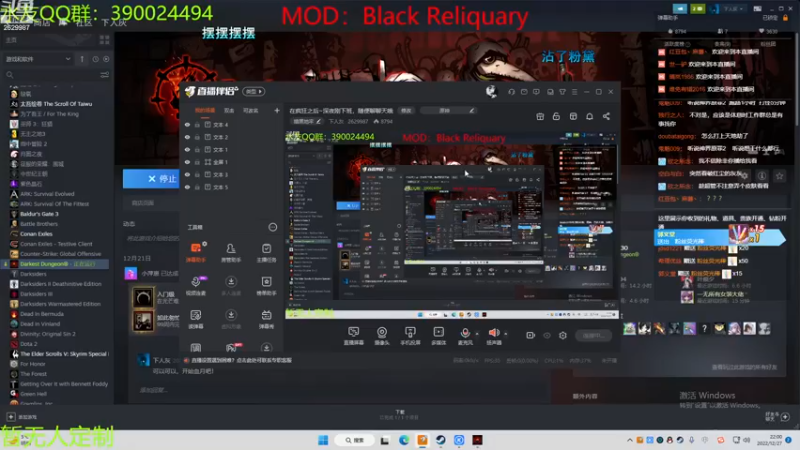Screen dimensions: 800x450
Task: Hide the 全屏 1 layer
Action: [x=187, y=162]
